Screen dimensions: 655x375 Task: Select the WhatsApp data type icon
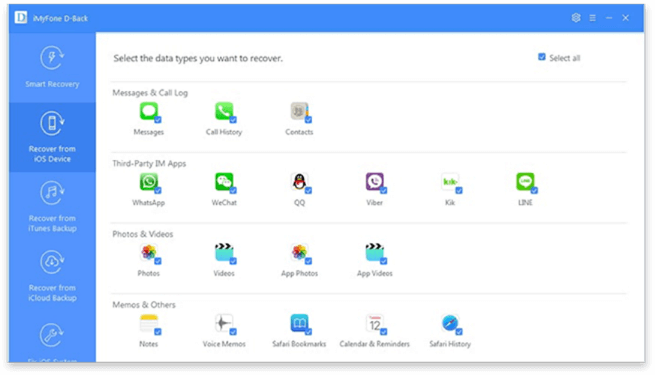(149, 182)
